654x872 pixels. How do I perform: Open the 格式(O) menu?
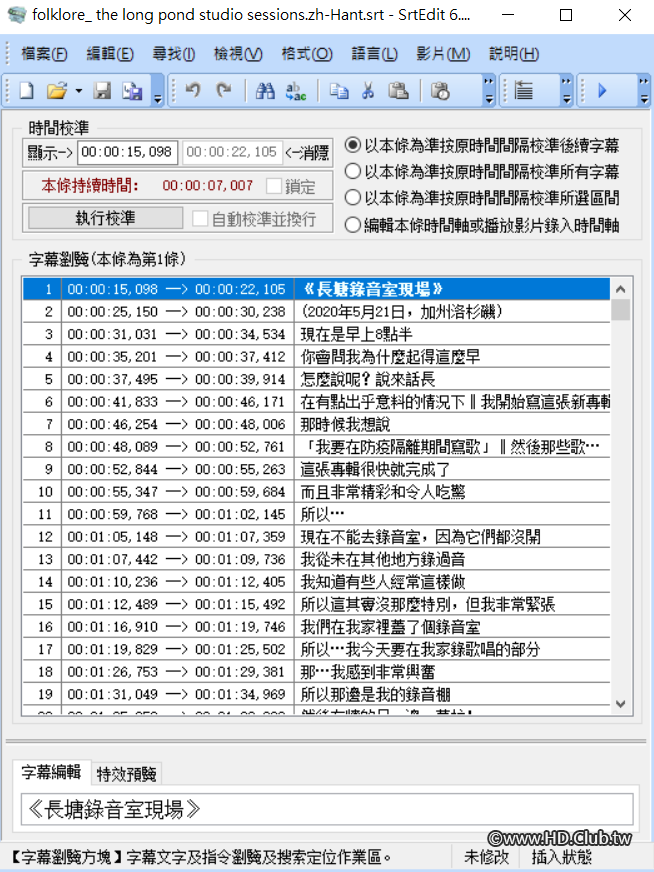click(x=307, y=54)
